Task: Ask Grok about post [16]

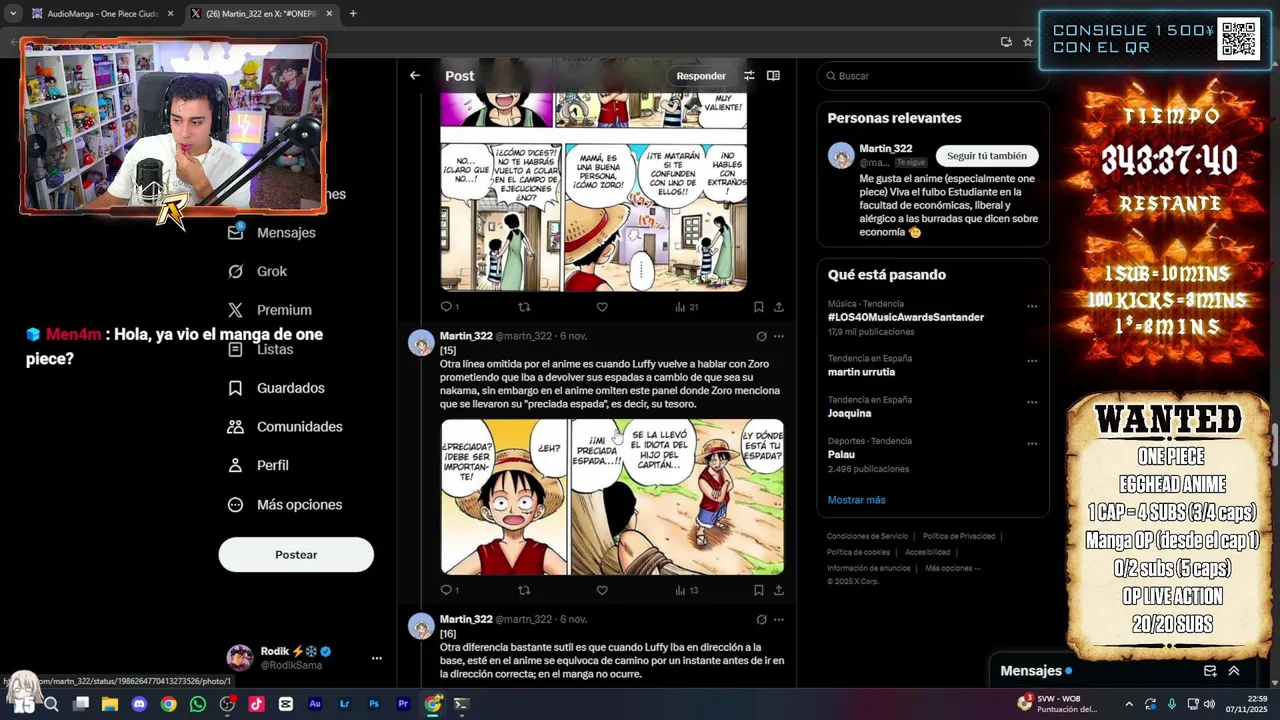Action: click(x=761, y=619)
